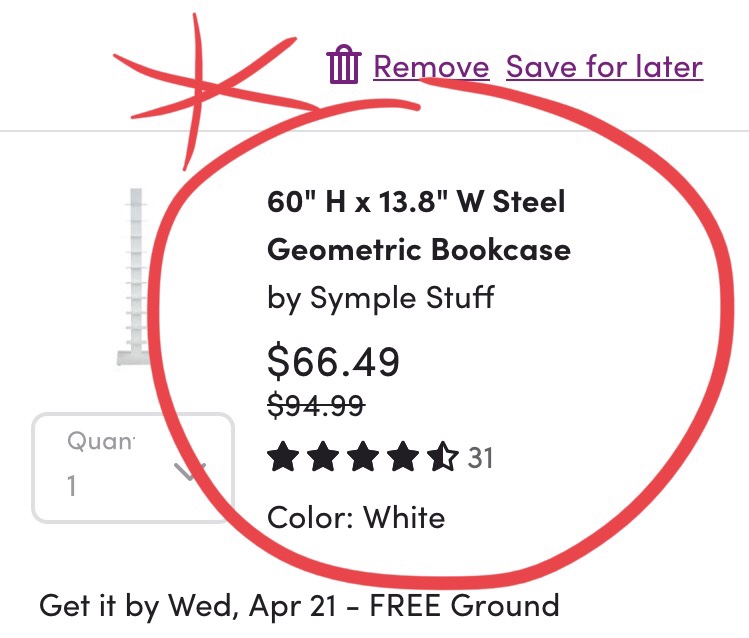749x638 pixels.
Task: Click Save for later link
Action: click(604, 67)
